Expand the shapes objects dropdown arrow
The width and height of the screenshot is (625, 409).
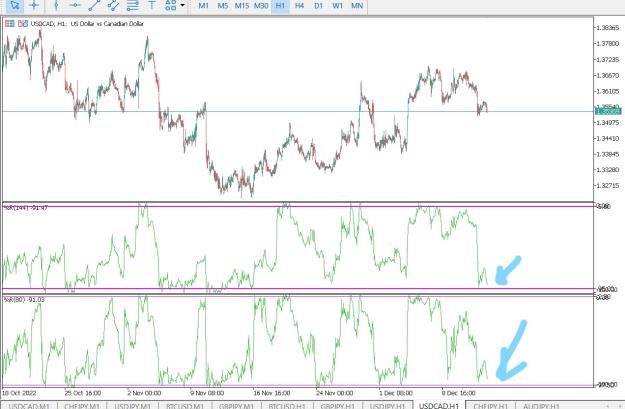[183, 6]
